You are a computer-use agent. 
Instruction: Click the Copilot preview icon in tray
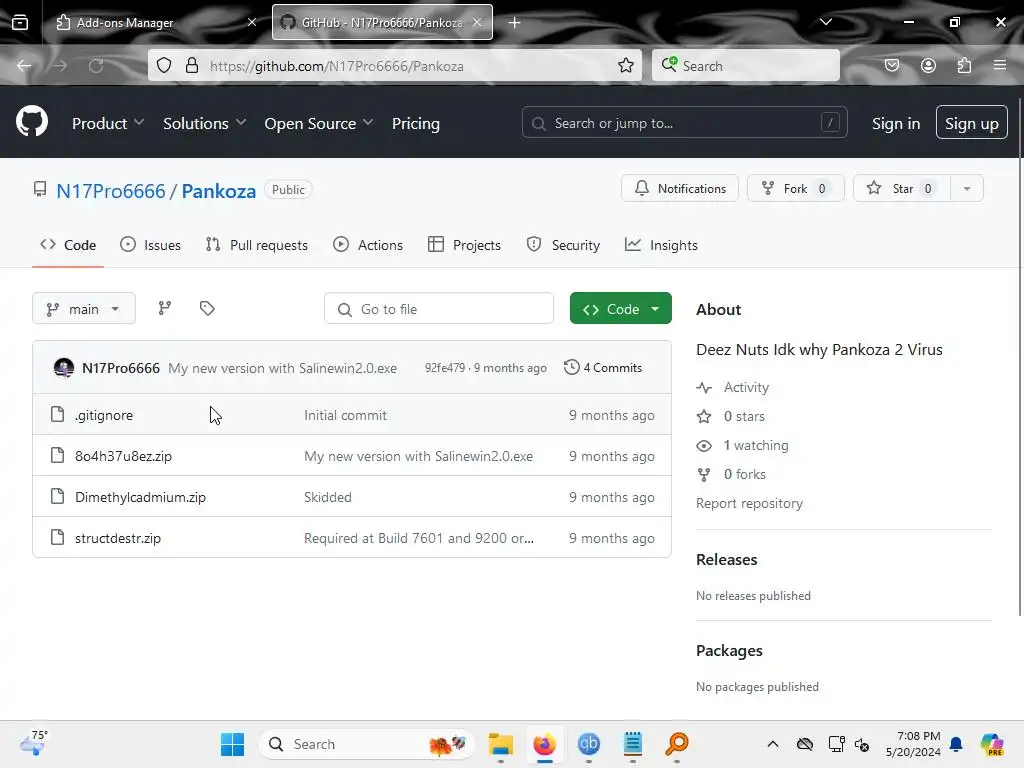point(991,744)
